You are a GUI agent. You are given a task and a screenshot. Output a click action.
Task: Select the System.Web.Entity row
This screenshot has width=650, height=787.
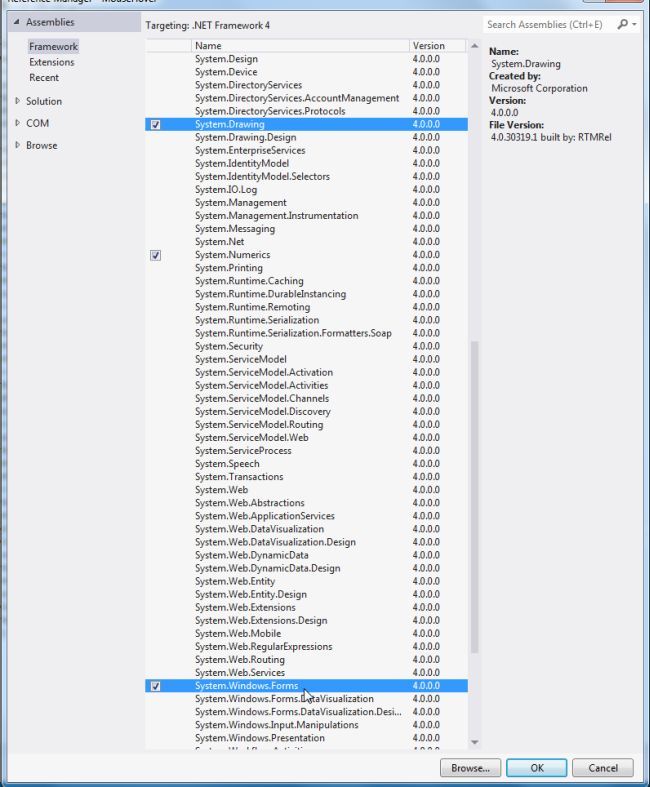pos(306,581)
